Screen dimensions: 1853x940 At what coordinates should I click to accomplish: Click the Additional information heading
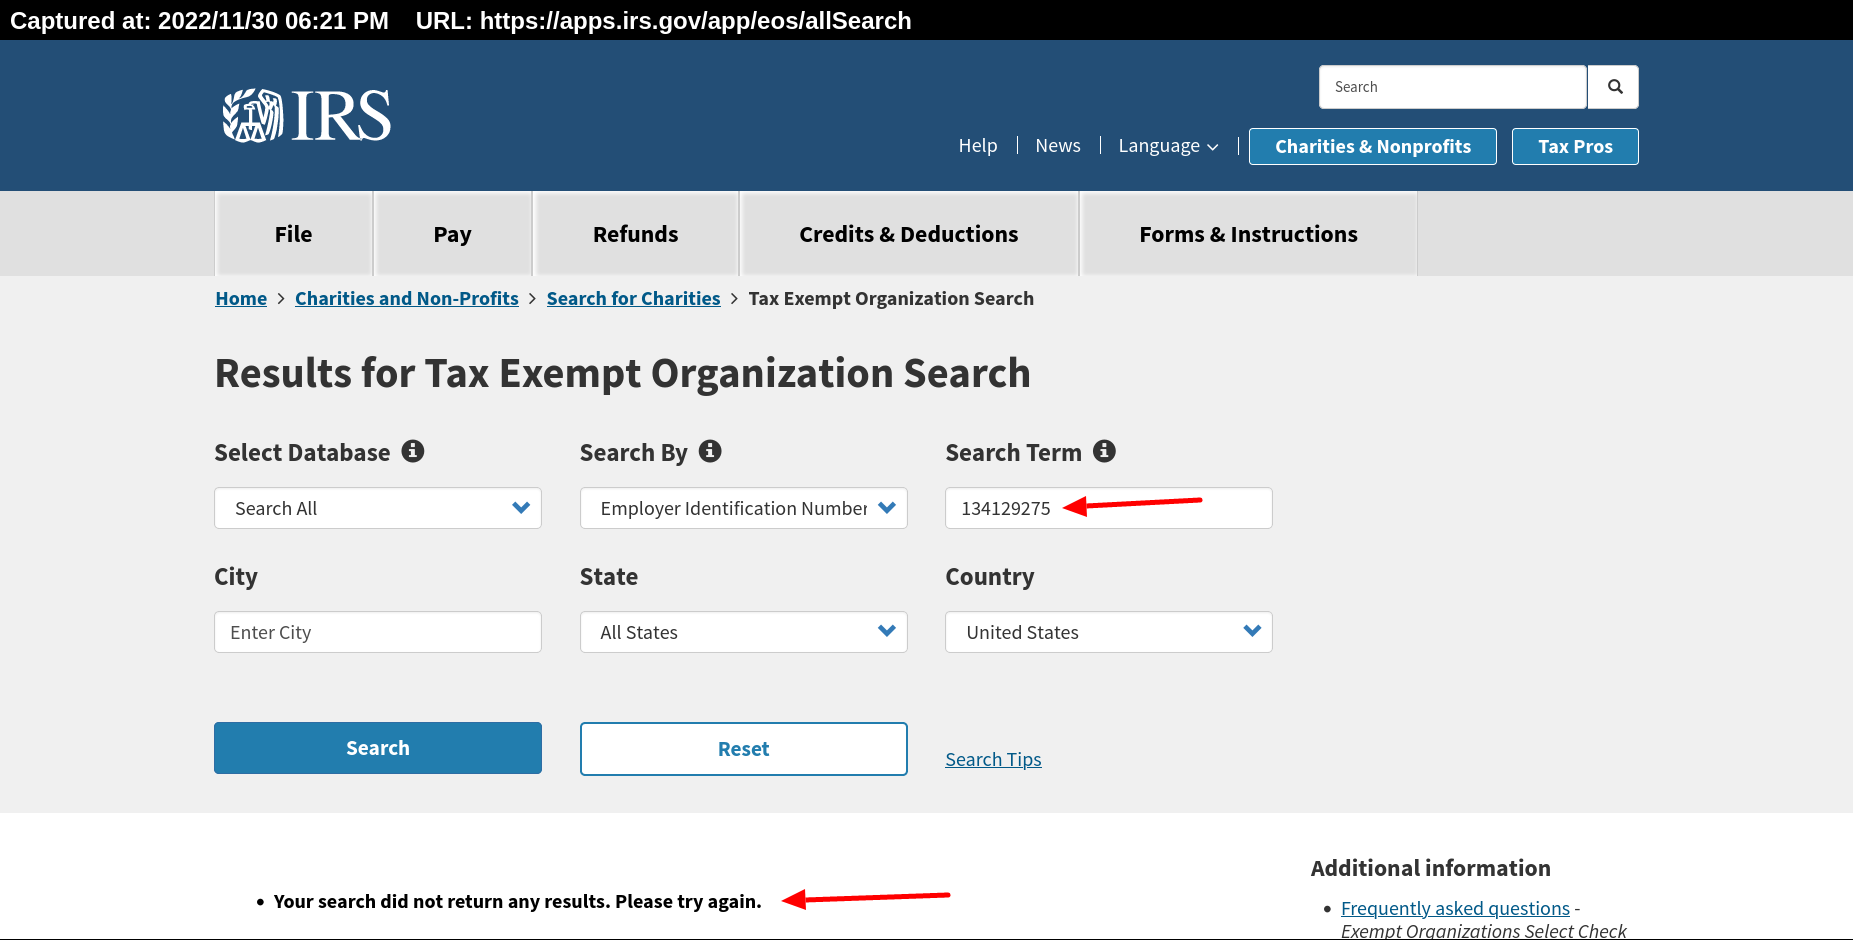pyautogui.click(x=1430, y=868)
